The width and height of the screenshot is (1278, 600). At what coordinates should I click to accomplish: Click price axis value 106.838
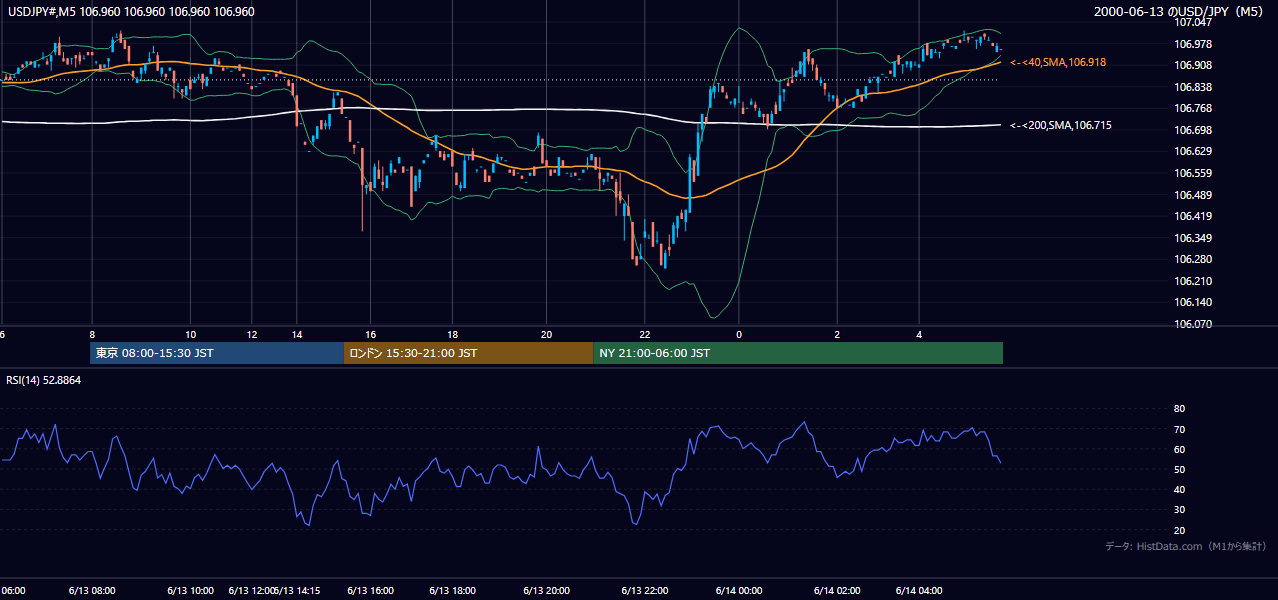click(x=1193, y=87)
